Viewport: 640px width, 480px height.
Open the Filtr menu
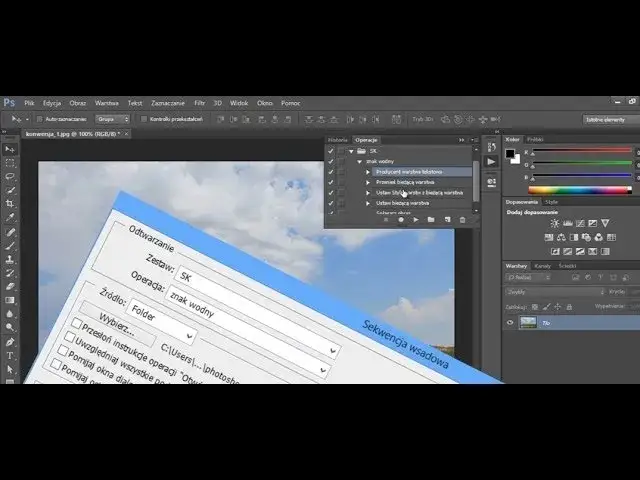pos(199,103)
